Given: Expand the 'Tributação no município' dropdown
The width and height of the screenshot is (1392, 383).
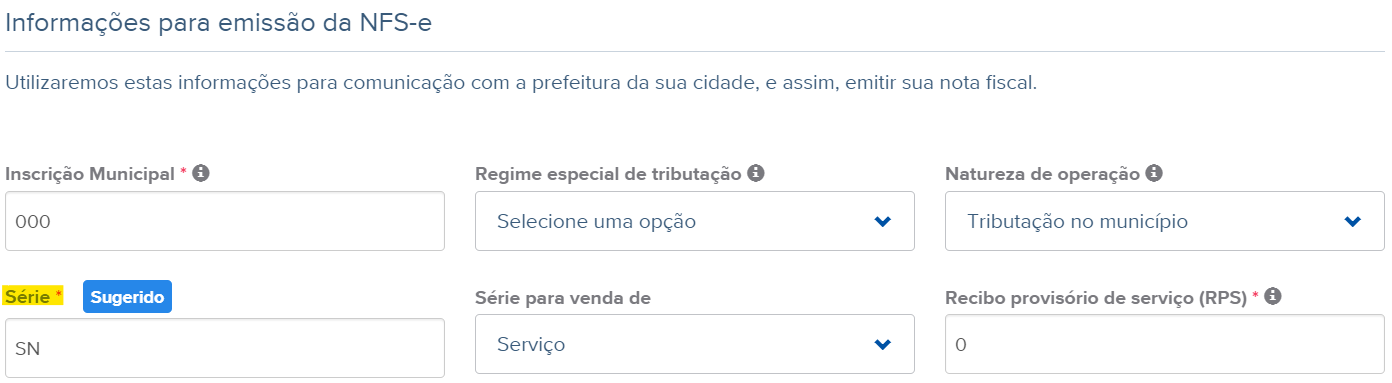Looking at the screenshot, I should click(1165, 221).
